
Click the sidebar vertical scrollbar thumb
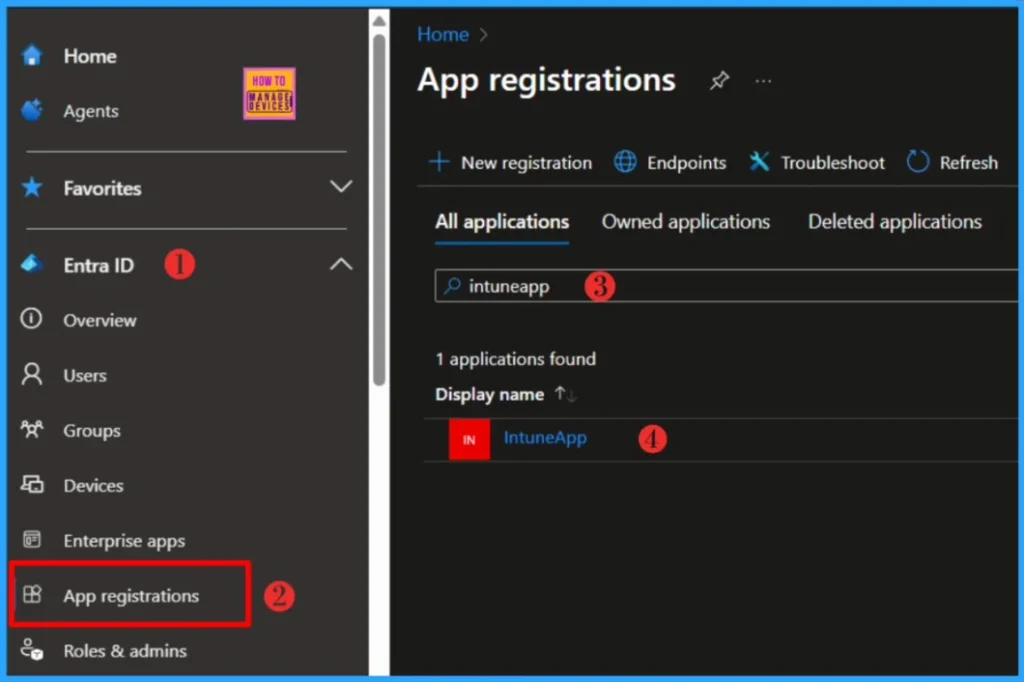pyautogui.click(x=379, y=210)
